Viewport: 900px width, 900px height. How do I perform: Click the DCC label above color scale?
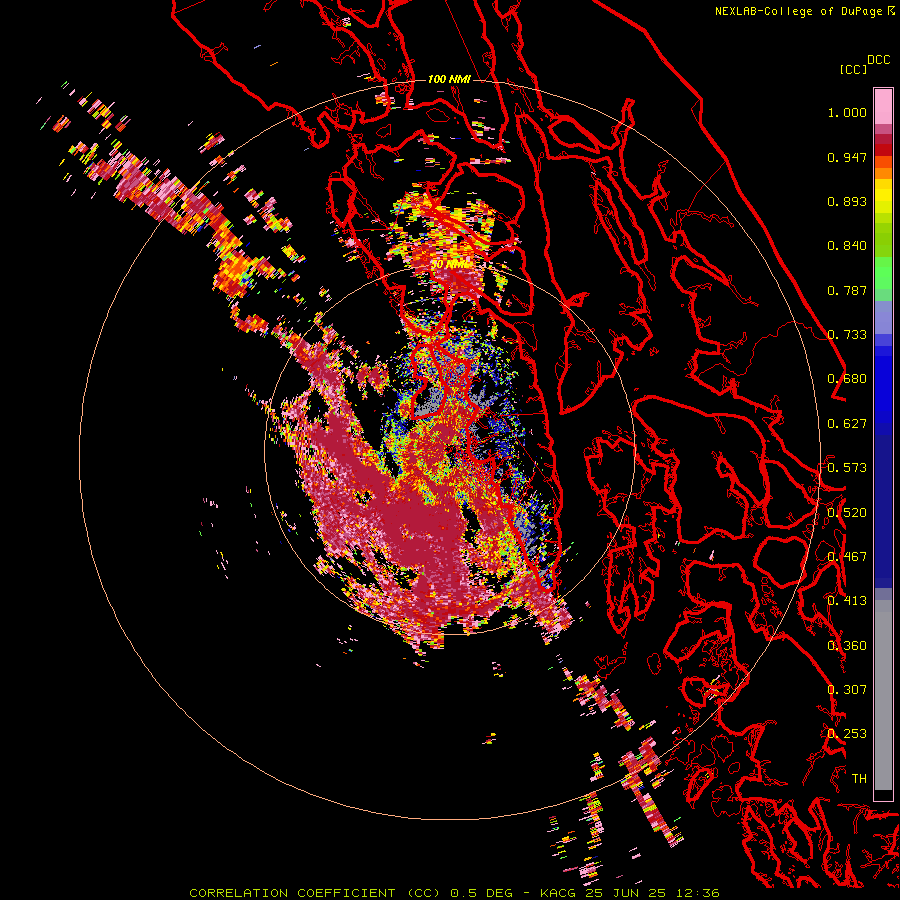[878, 60]
